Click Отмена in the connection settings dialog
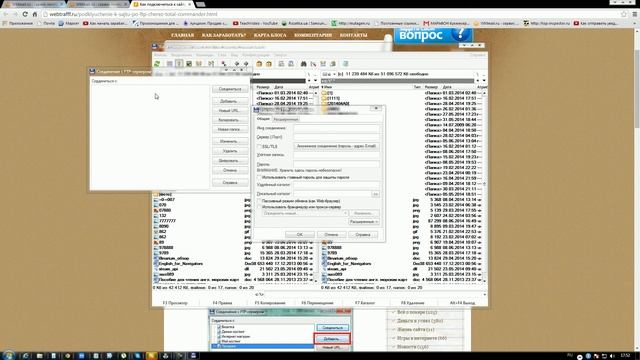 331,235
